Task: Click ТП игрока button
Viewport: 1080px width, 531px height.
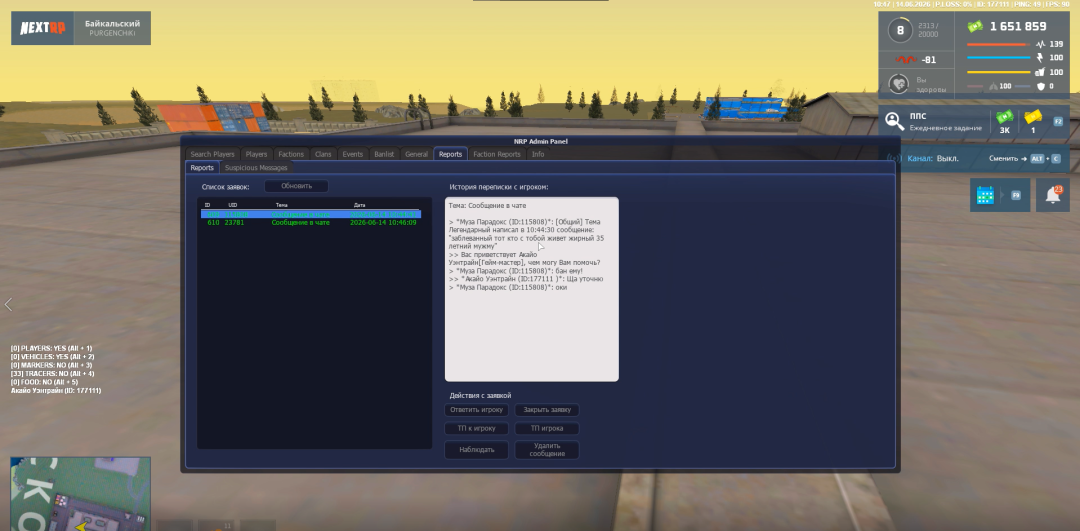Action: [x=547, y=428]
